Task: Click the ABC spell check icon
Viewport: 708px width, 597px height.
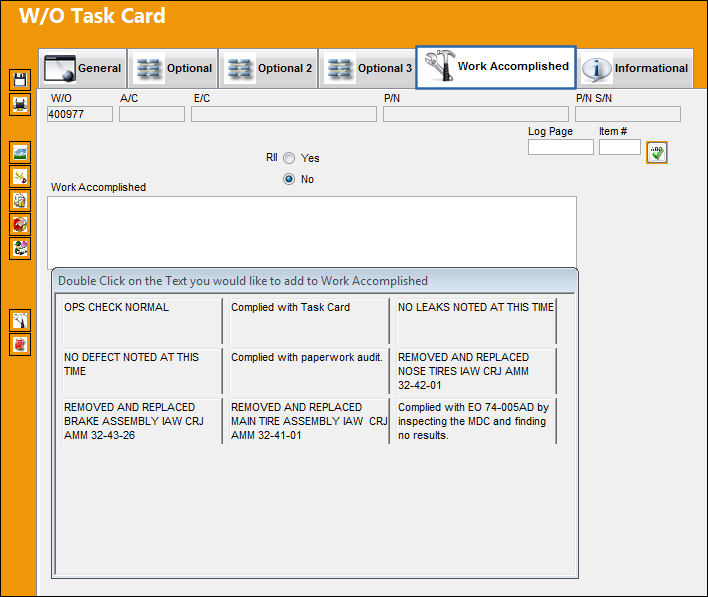Action: click(657, 152)
